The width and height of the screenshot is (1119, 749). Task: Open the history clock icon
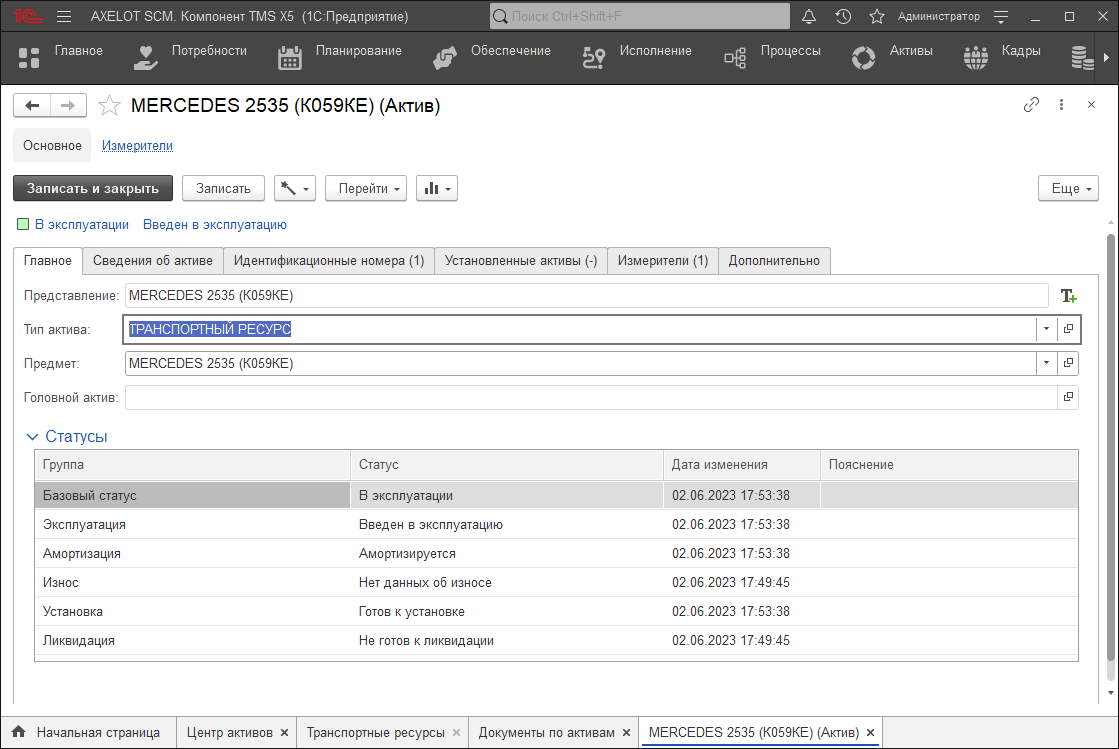coord(843,16)
